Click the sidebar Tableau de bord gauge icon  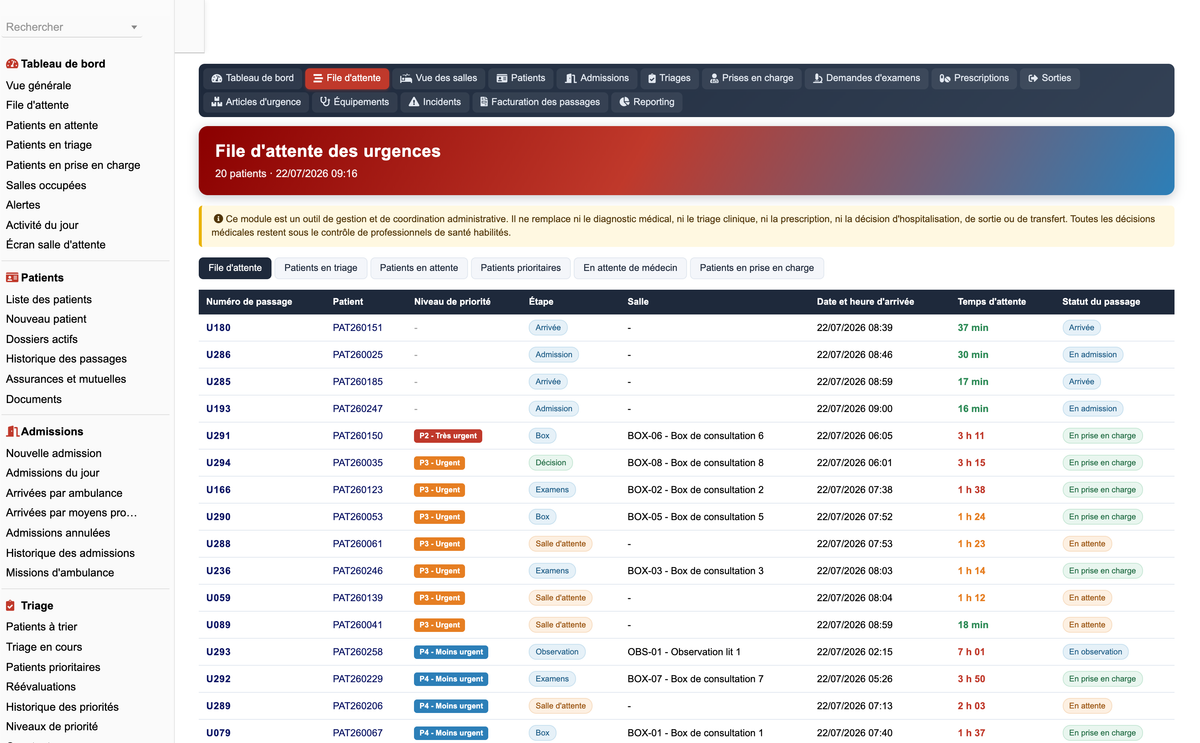click(x=12, y=64)
